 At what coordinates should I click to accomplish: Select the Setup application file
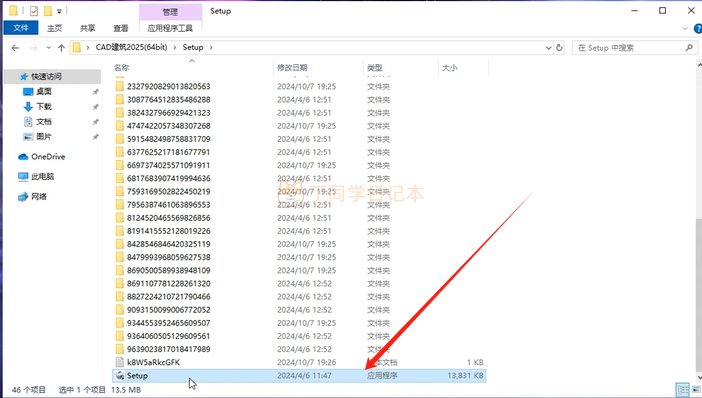(x=299, y=376)
